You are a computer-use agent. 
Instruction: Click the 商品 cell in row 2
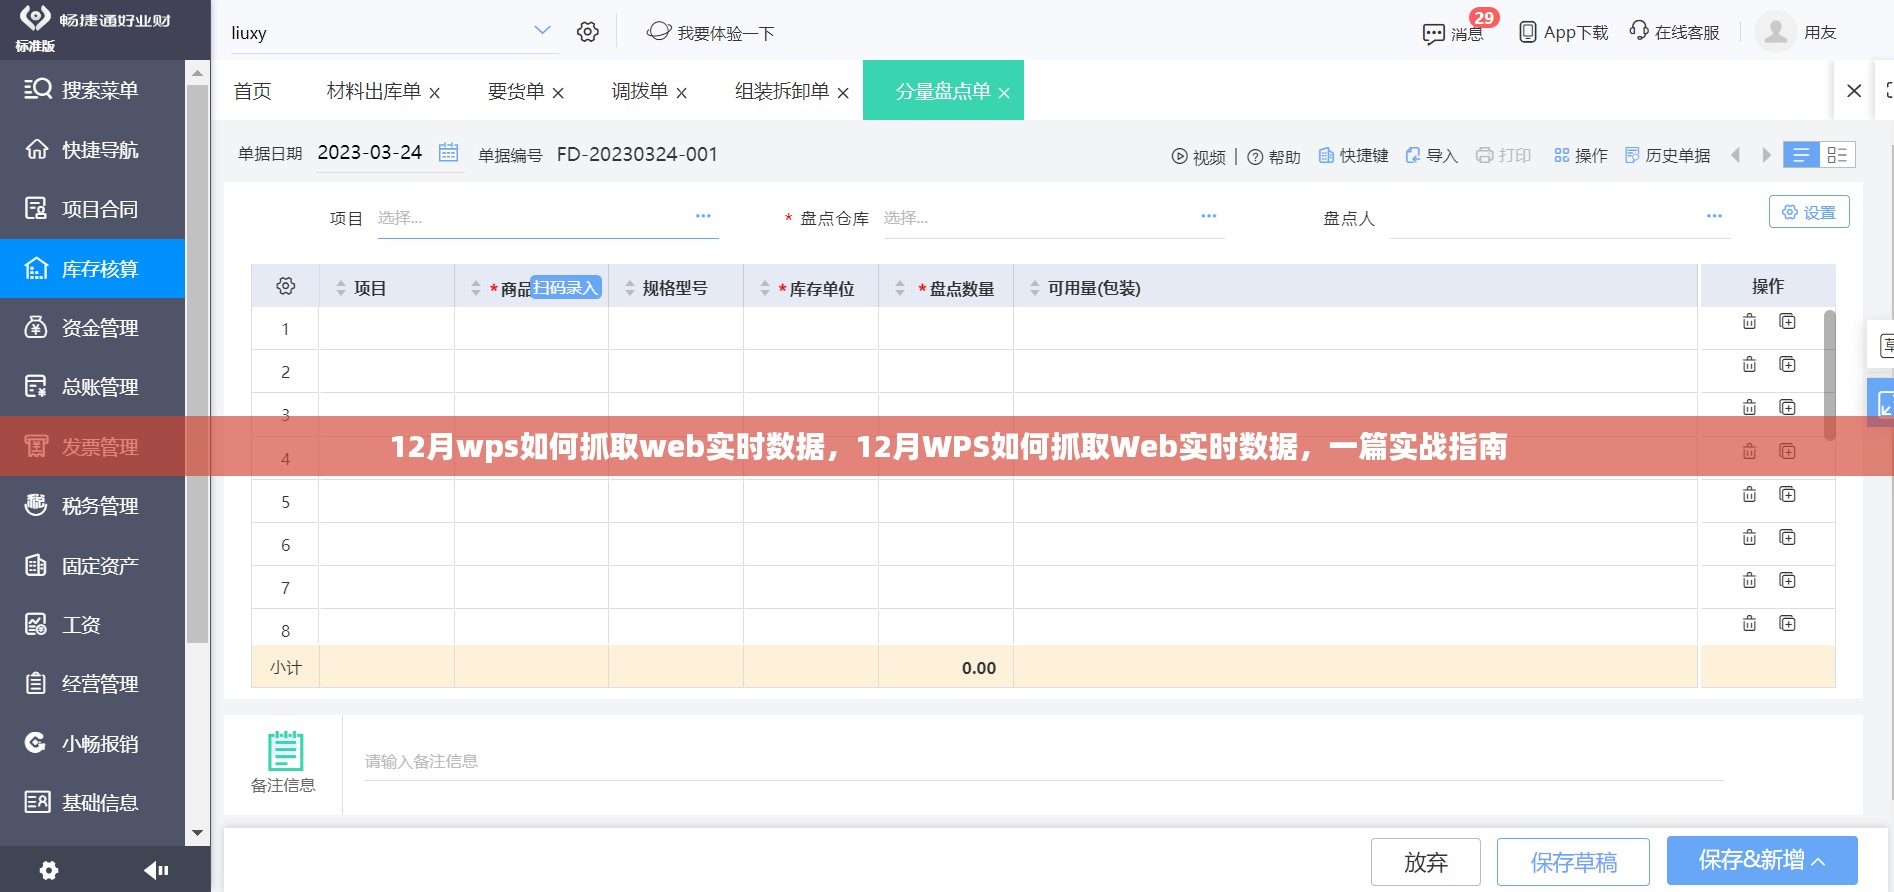tap(531, 371)
